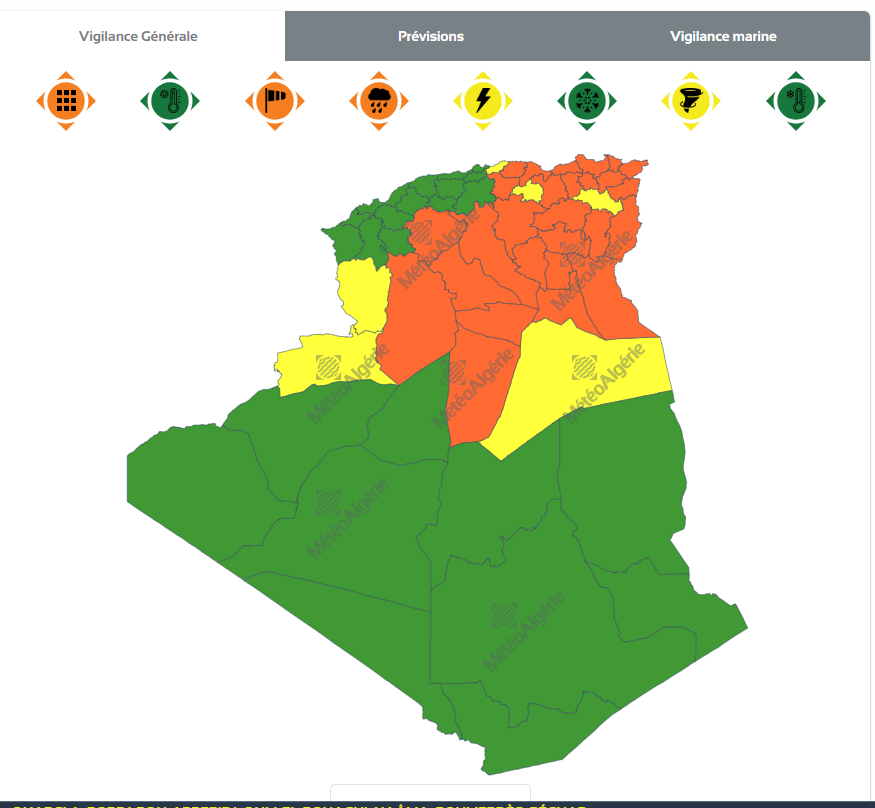Viewport: 875px width, 808px height.
Task: Select the yellow tornado sandstorm icon
Action: pos(691,100)
